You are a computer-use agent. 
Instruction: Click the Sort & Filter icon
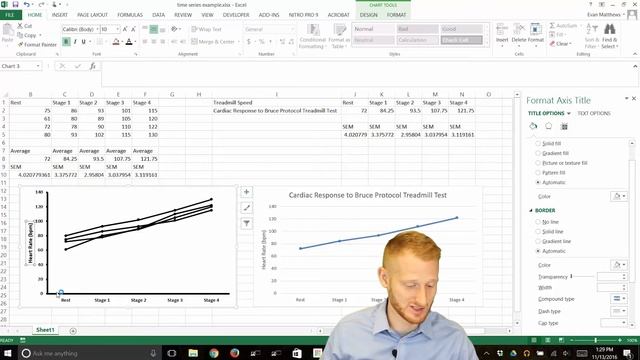[591, 29]
